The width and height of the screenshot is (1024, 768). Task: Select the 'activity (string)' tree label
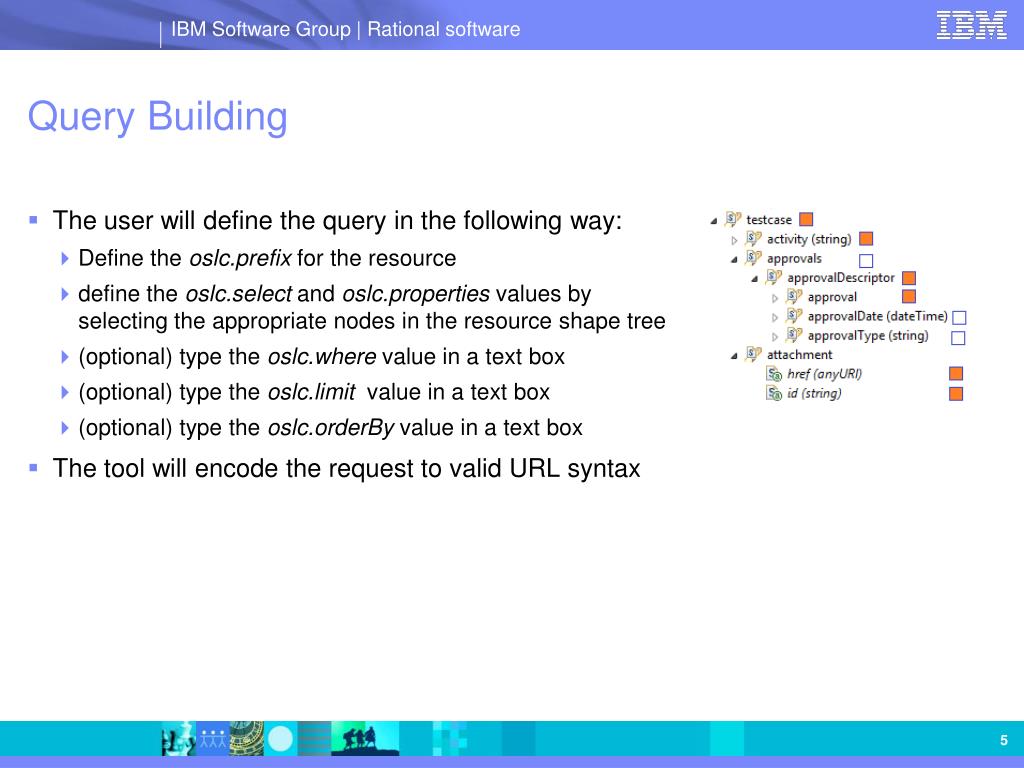tap(809, 239)
